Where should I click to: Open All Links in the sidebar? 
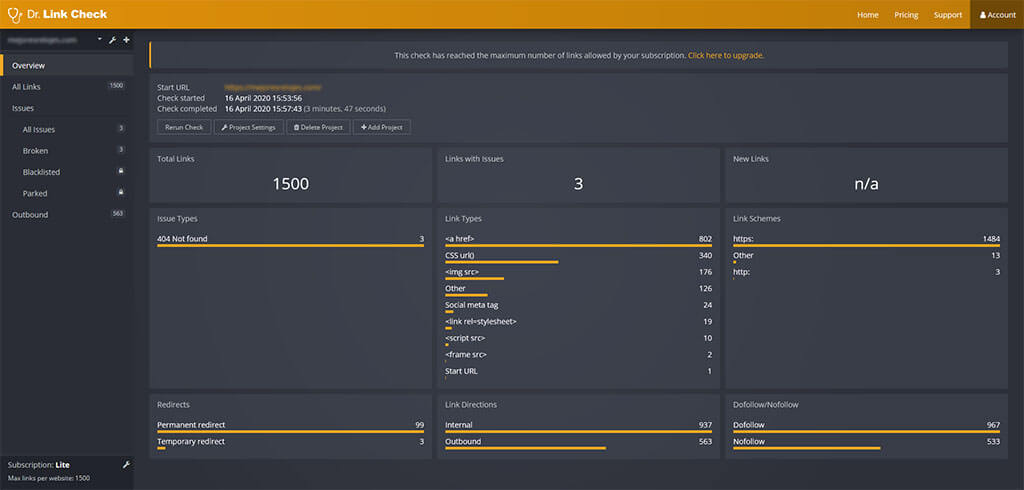pyautogui.click(x=67, y=86)
